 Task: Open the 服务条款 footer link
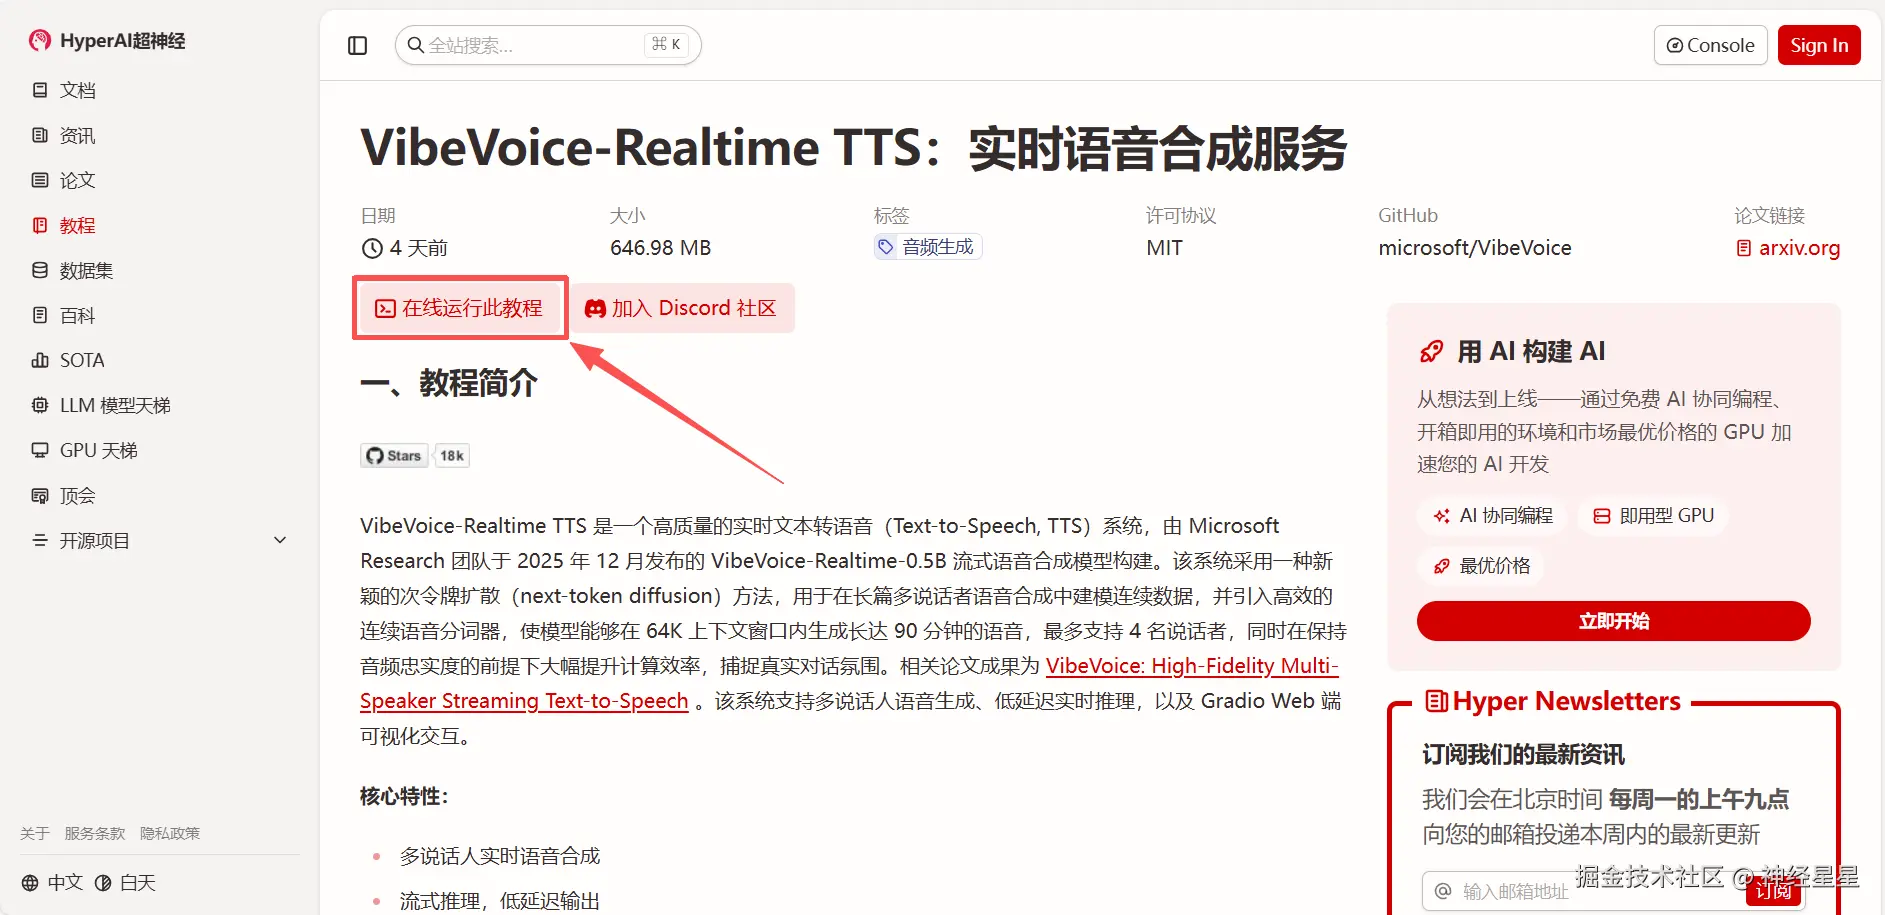coord(95,833)
